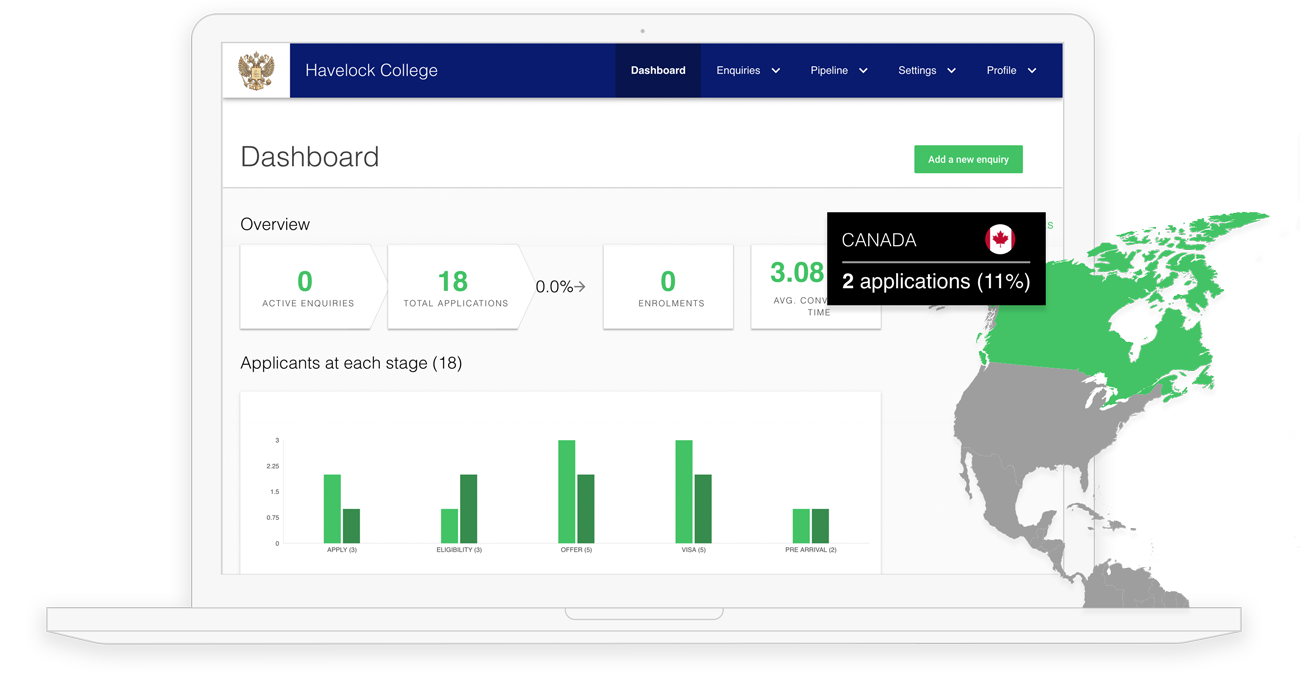Click the Add a new enquiry button
This screenshot has width=1300, height=700.
[968, 159]
